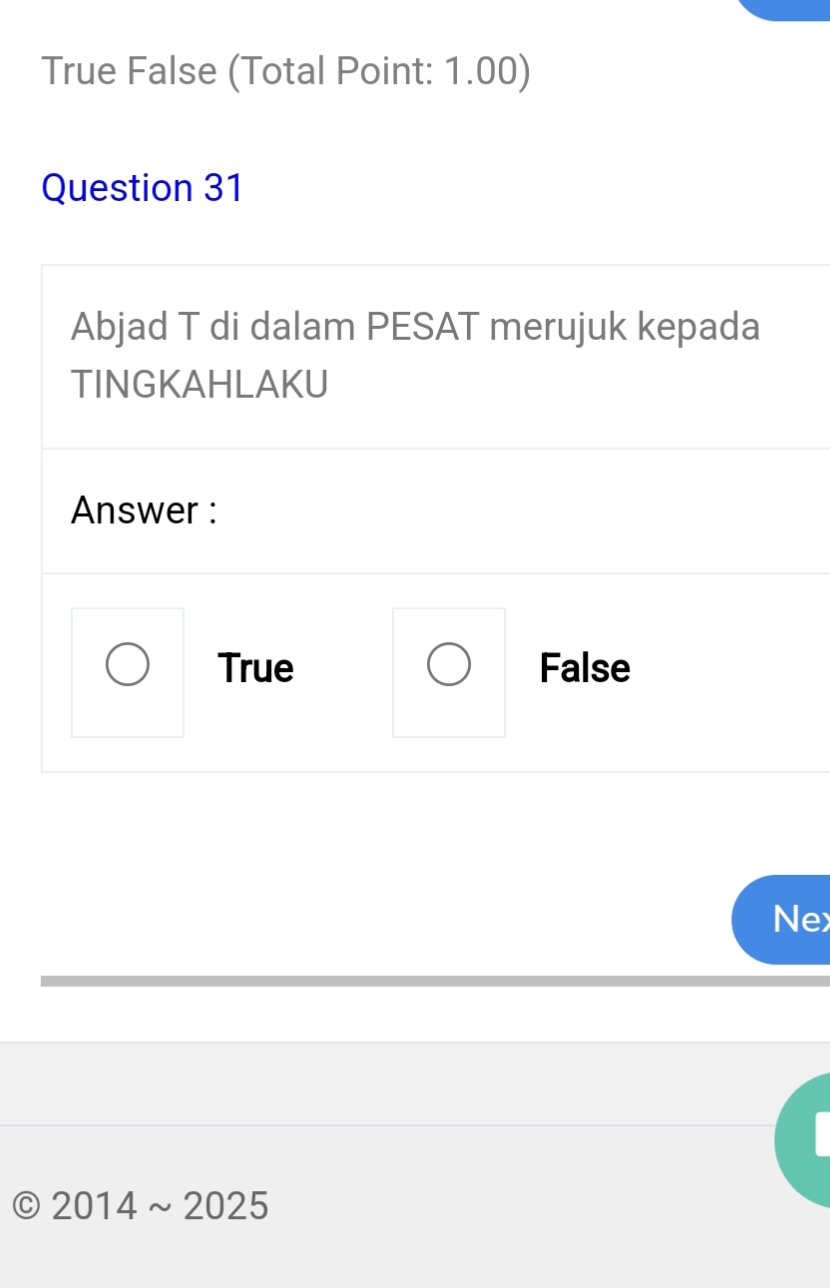Image resolution: width=830 pixels, height=1288 pixels.
Task: Click "Total Point: 1.00" score text
Action: [x=379, y=71]
